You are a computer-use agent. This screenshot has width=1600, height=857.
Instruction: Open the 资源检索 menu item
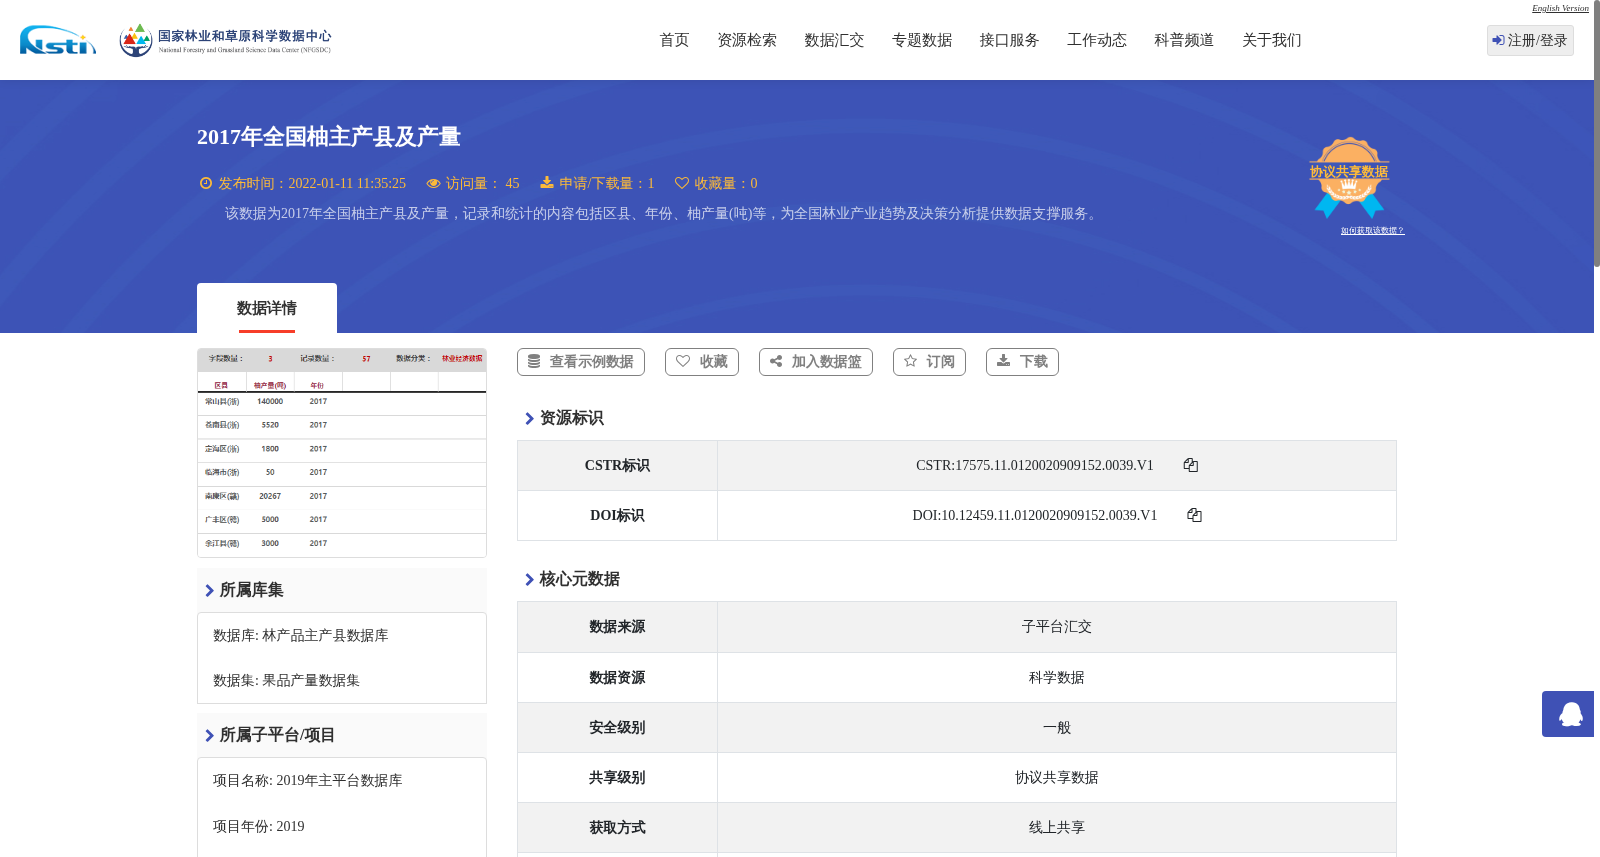[x=747, y=40]
